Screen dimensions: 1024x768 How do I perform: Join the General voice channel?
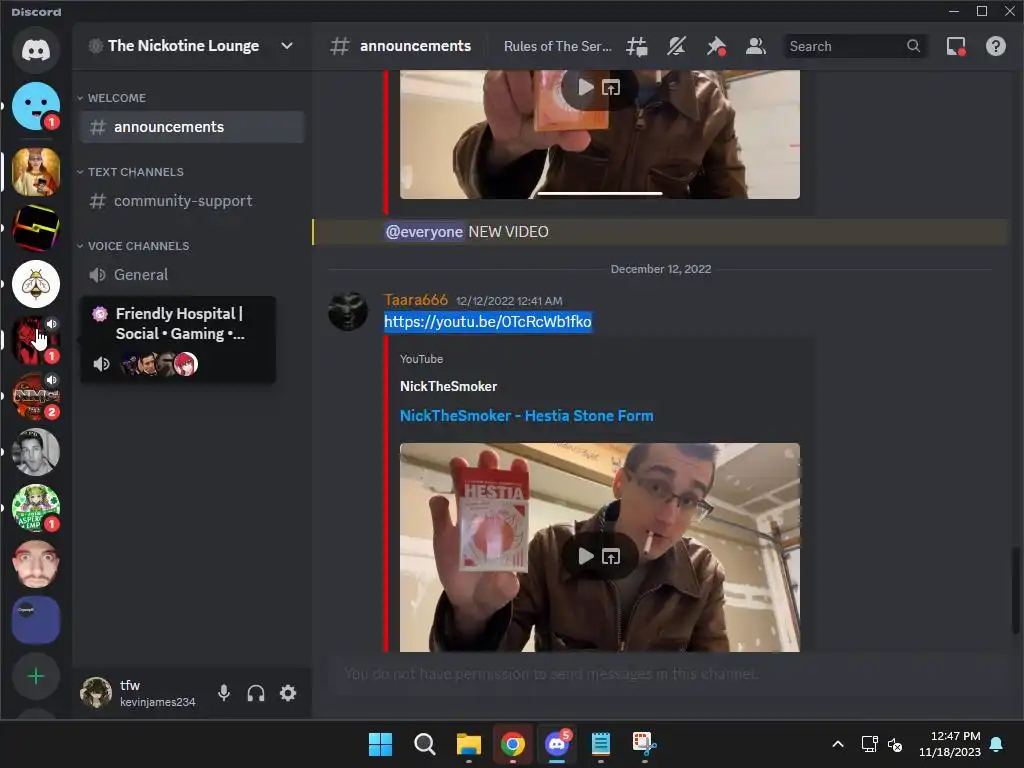click(x=192, y=274)
